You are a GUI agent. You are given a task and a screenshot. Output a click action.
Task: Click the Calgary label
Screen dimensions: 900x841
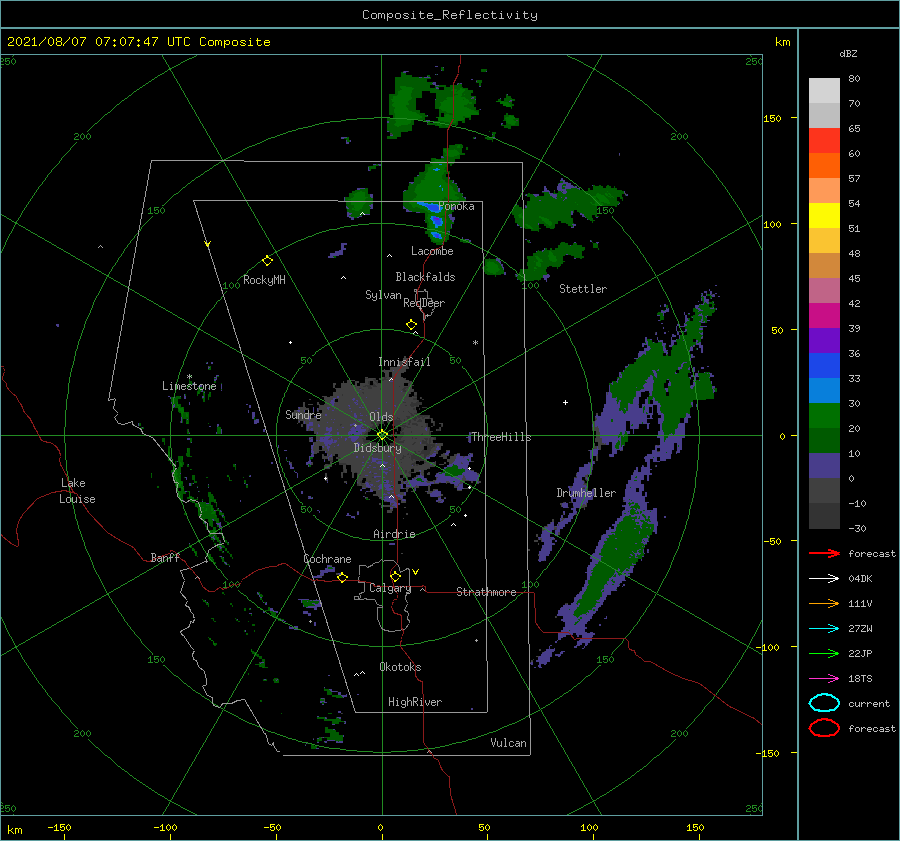click(390, 588)
